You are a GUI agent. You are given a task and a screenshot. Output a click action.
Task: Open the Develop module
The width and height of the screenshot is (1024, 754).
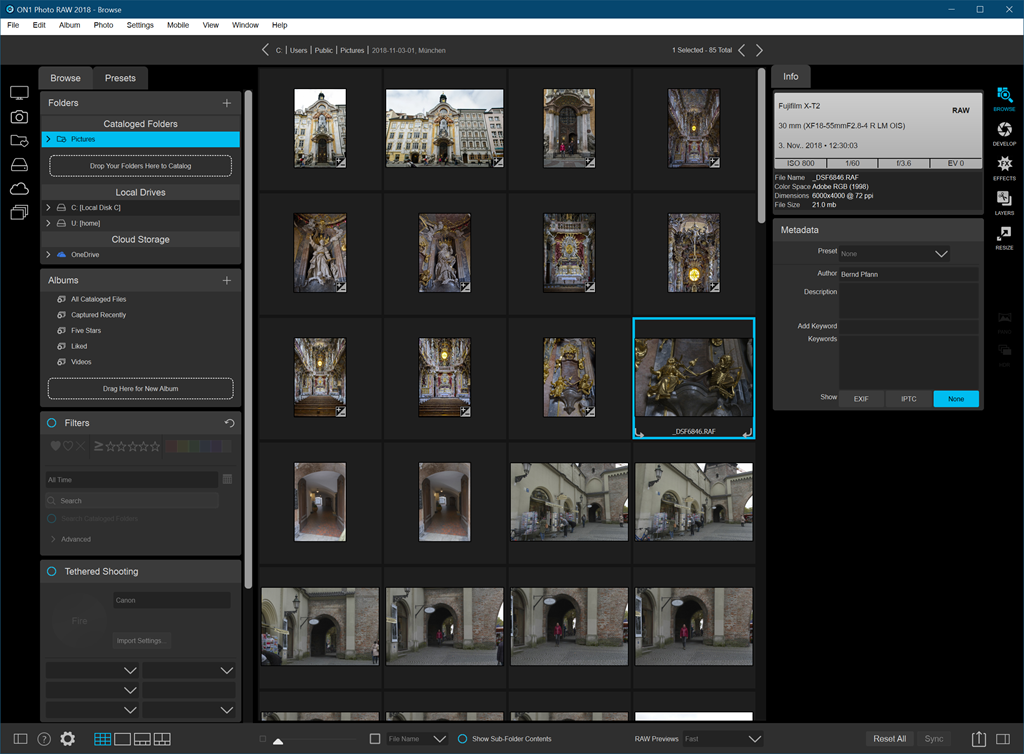point(1004,132)
